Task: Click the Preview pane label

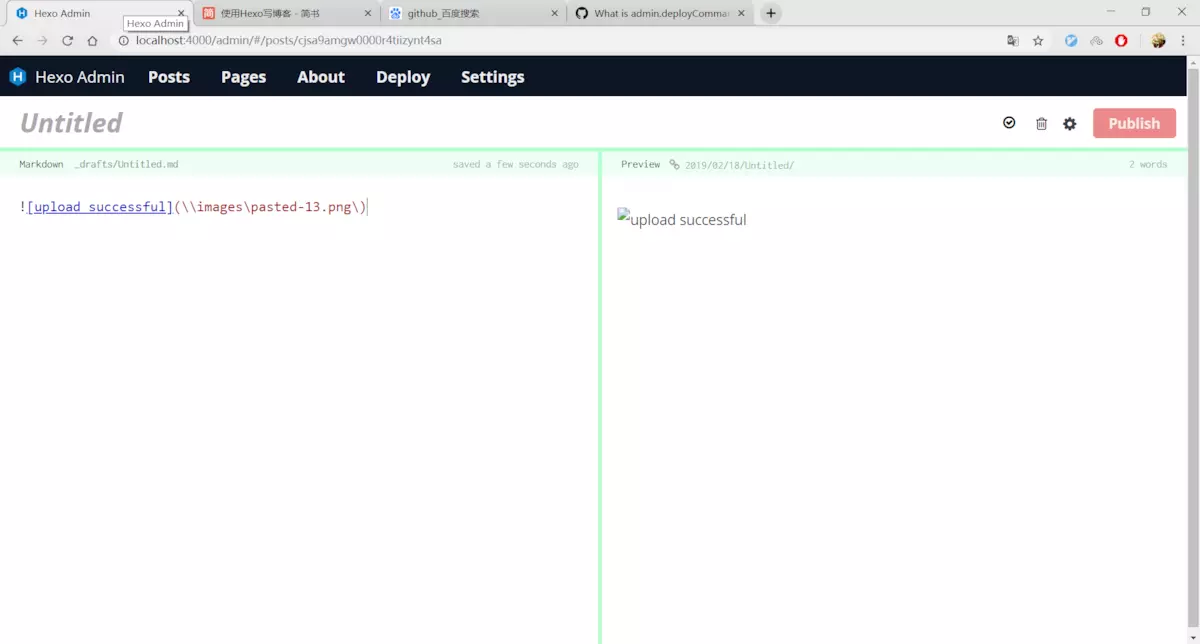Action: [640, 164]
